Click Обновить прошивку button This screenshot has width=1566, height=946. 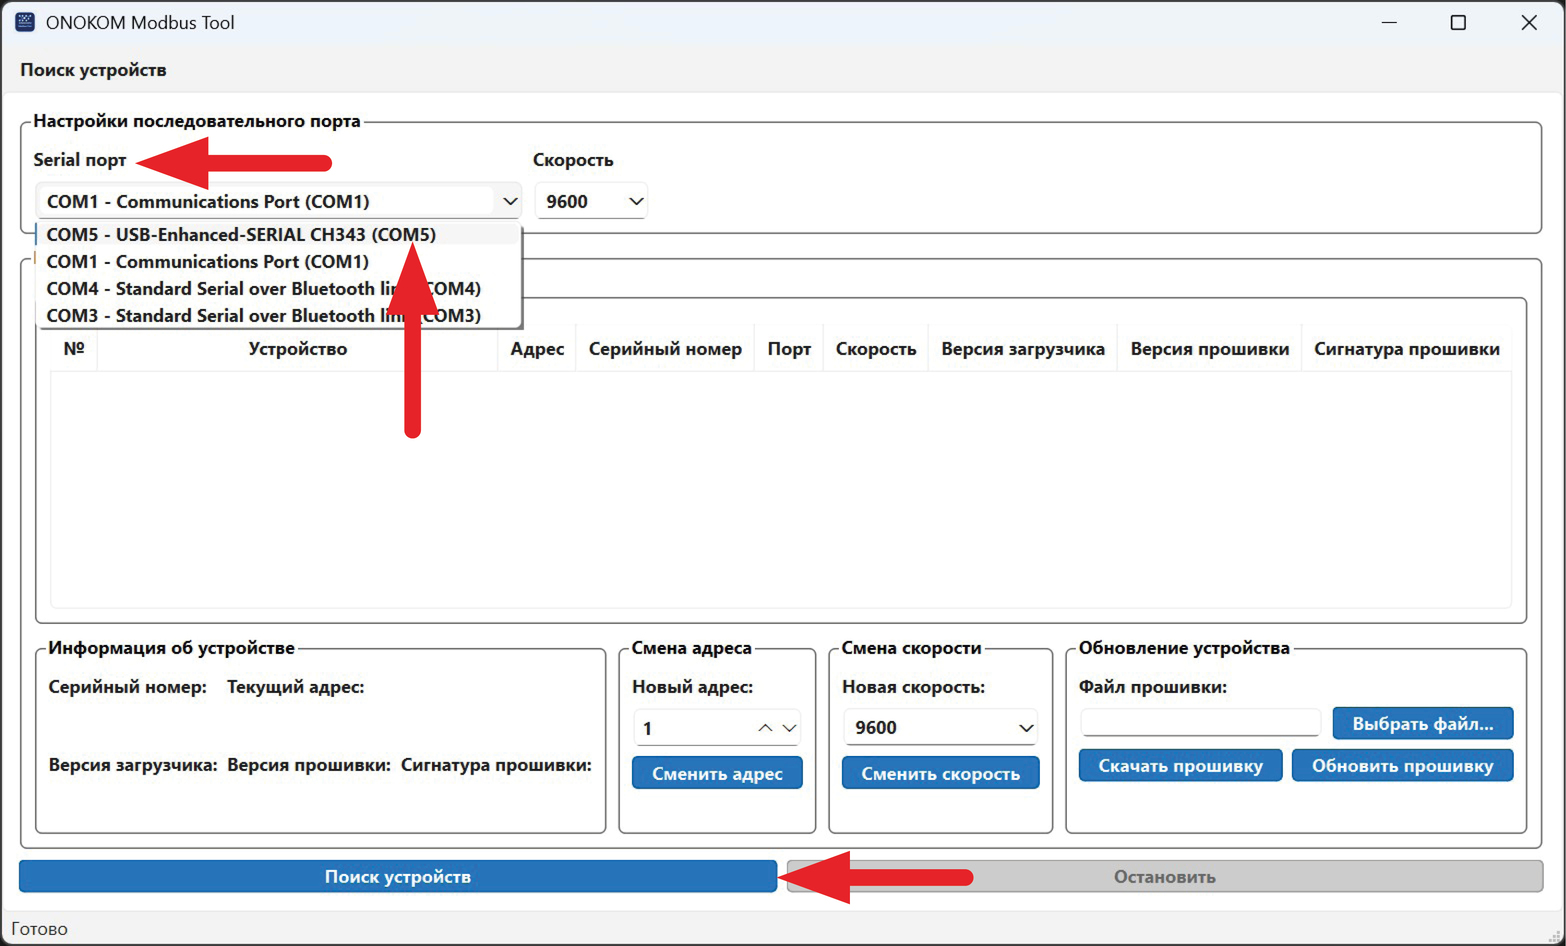1402,766
